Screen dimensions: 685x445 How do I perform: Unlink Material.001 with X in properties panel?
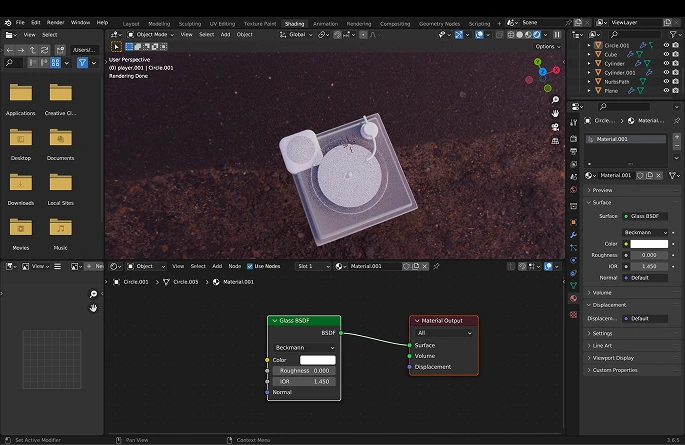(659, 175)
